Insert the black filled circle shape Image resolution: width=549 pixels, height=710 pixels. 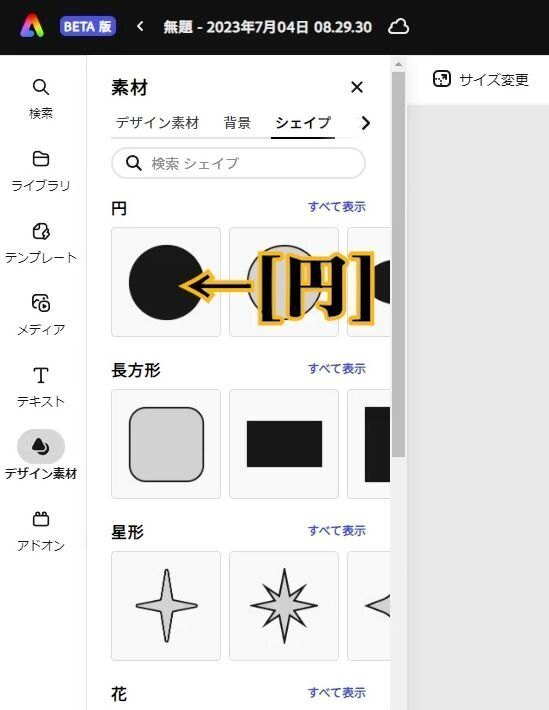pos(166,282)
